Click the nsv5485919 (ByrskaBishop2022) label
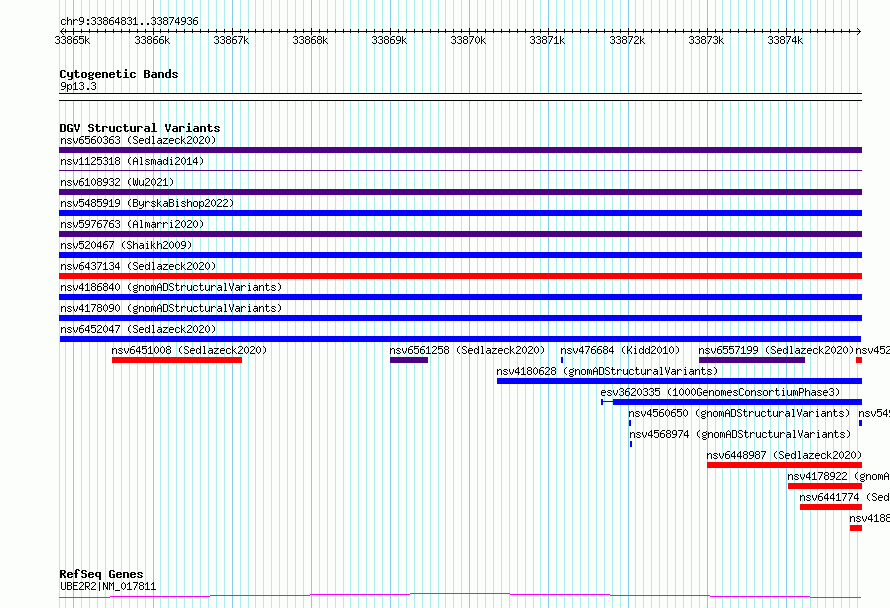This screenshot has height=608, width=890. pyautogui.click(x=147, y=203)
